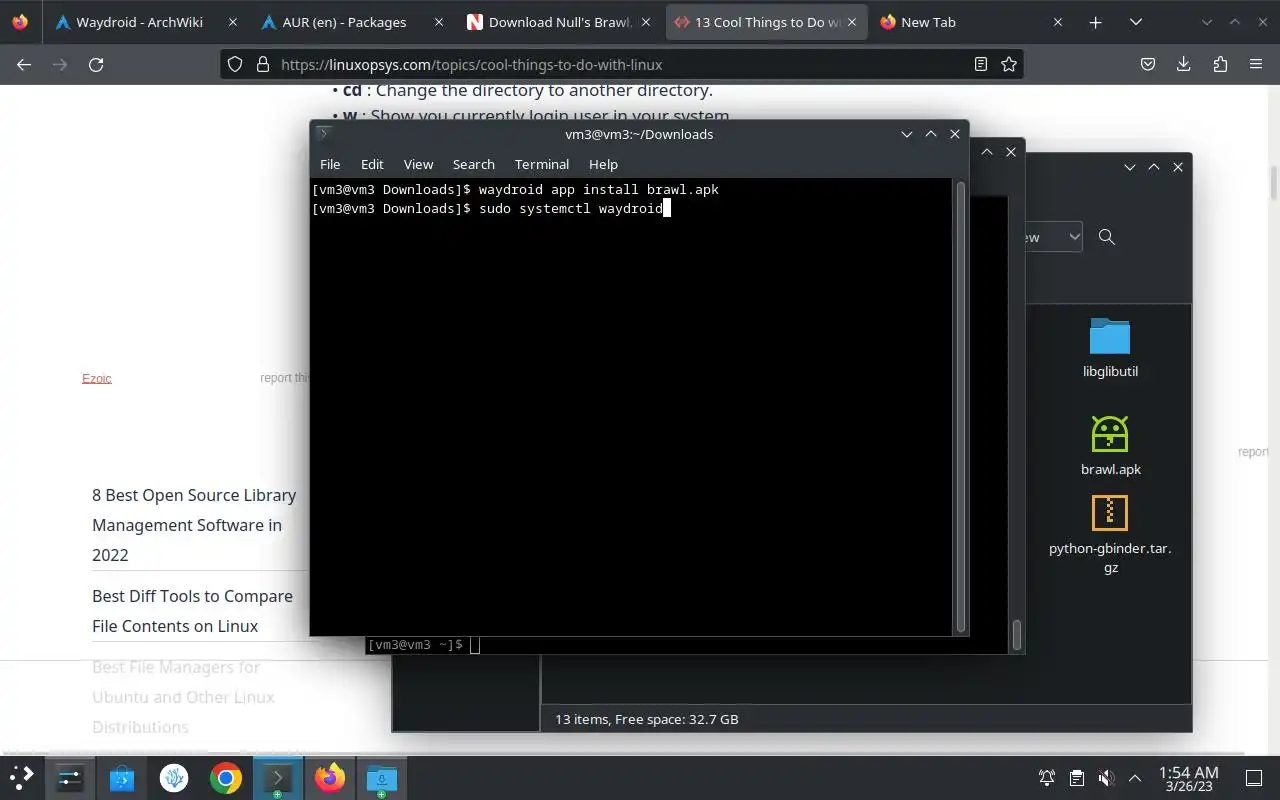
Task: Go forward in browser history
Action: point(60,64)
